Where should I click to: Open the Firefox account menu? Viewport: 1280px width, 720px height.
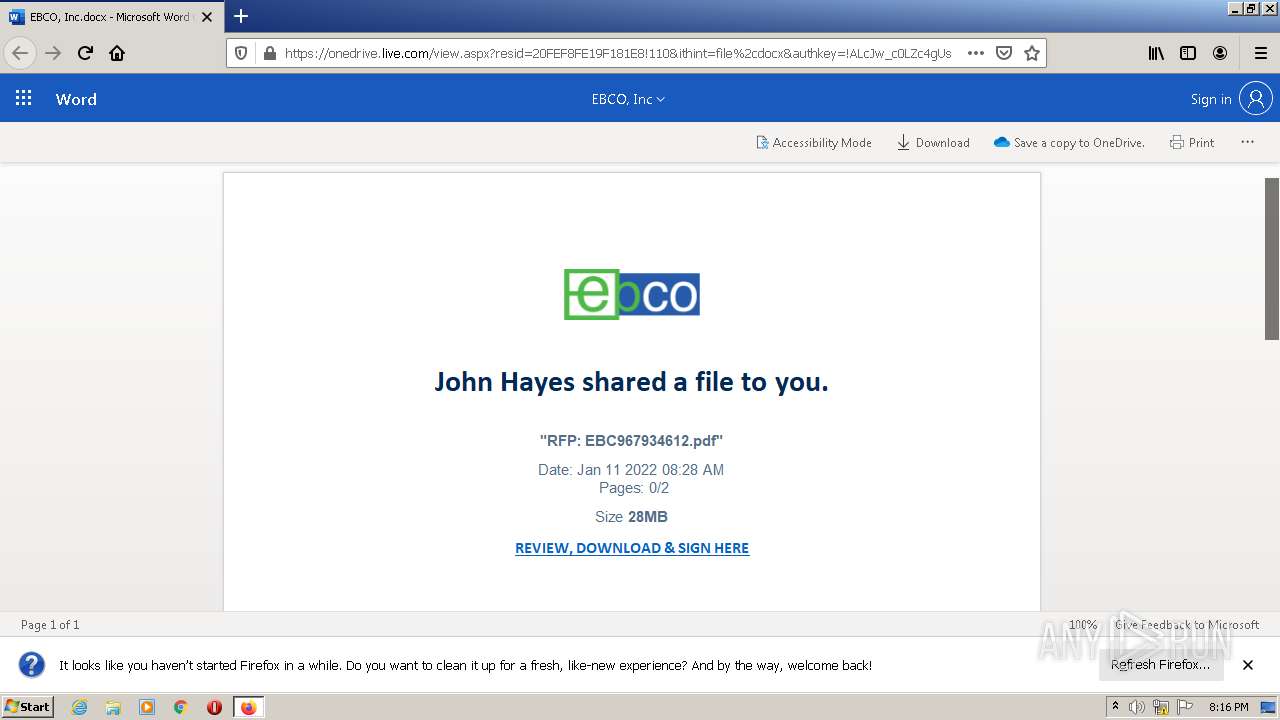[1220, 53]
